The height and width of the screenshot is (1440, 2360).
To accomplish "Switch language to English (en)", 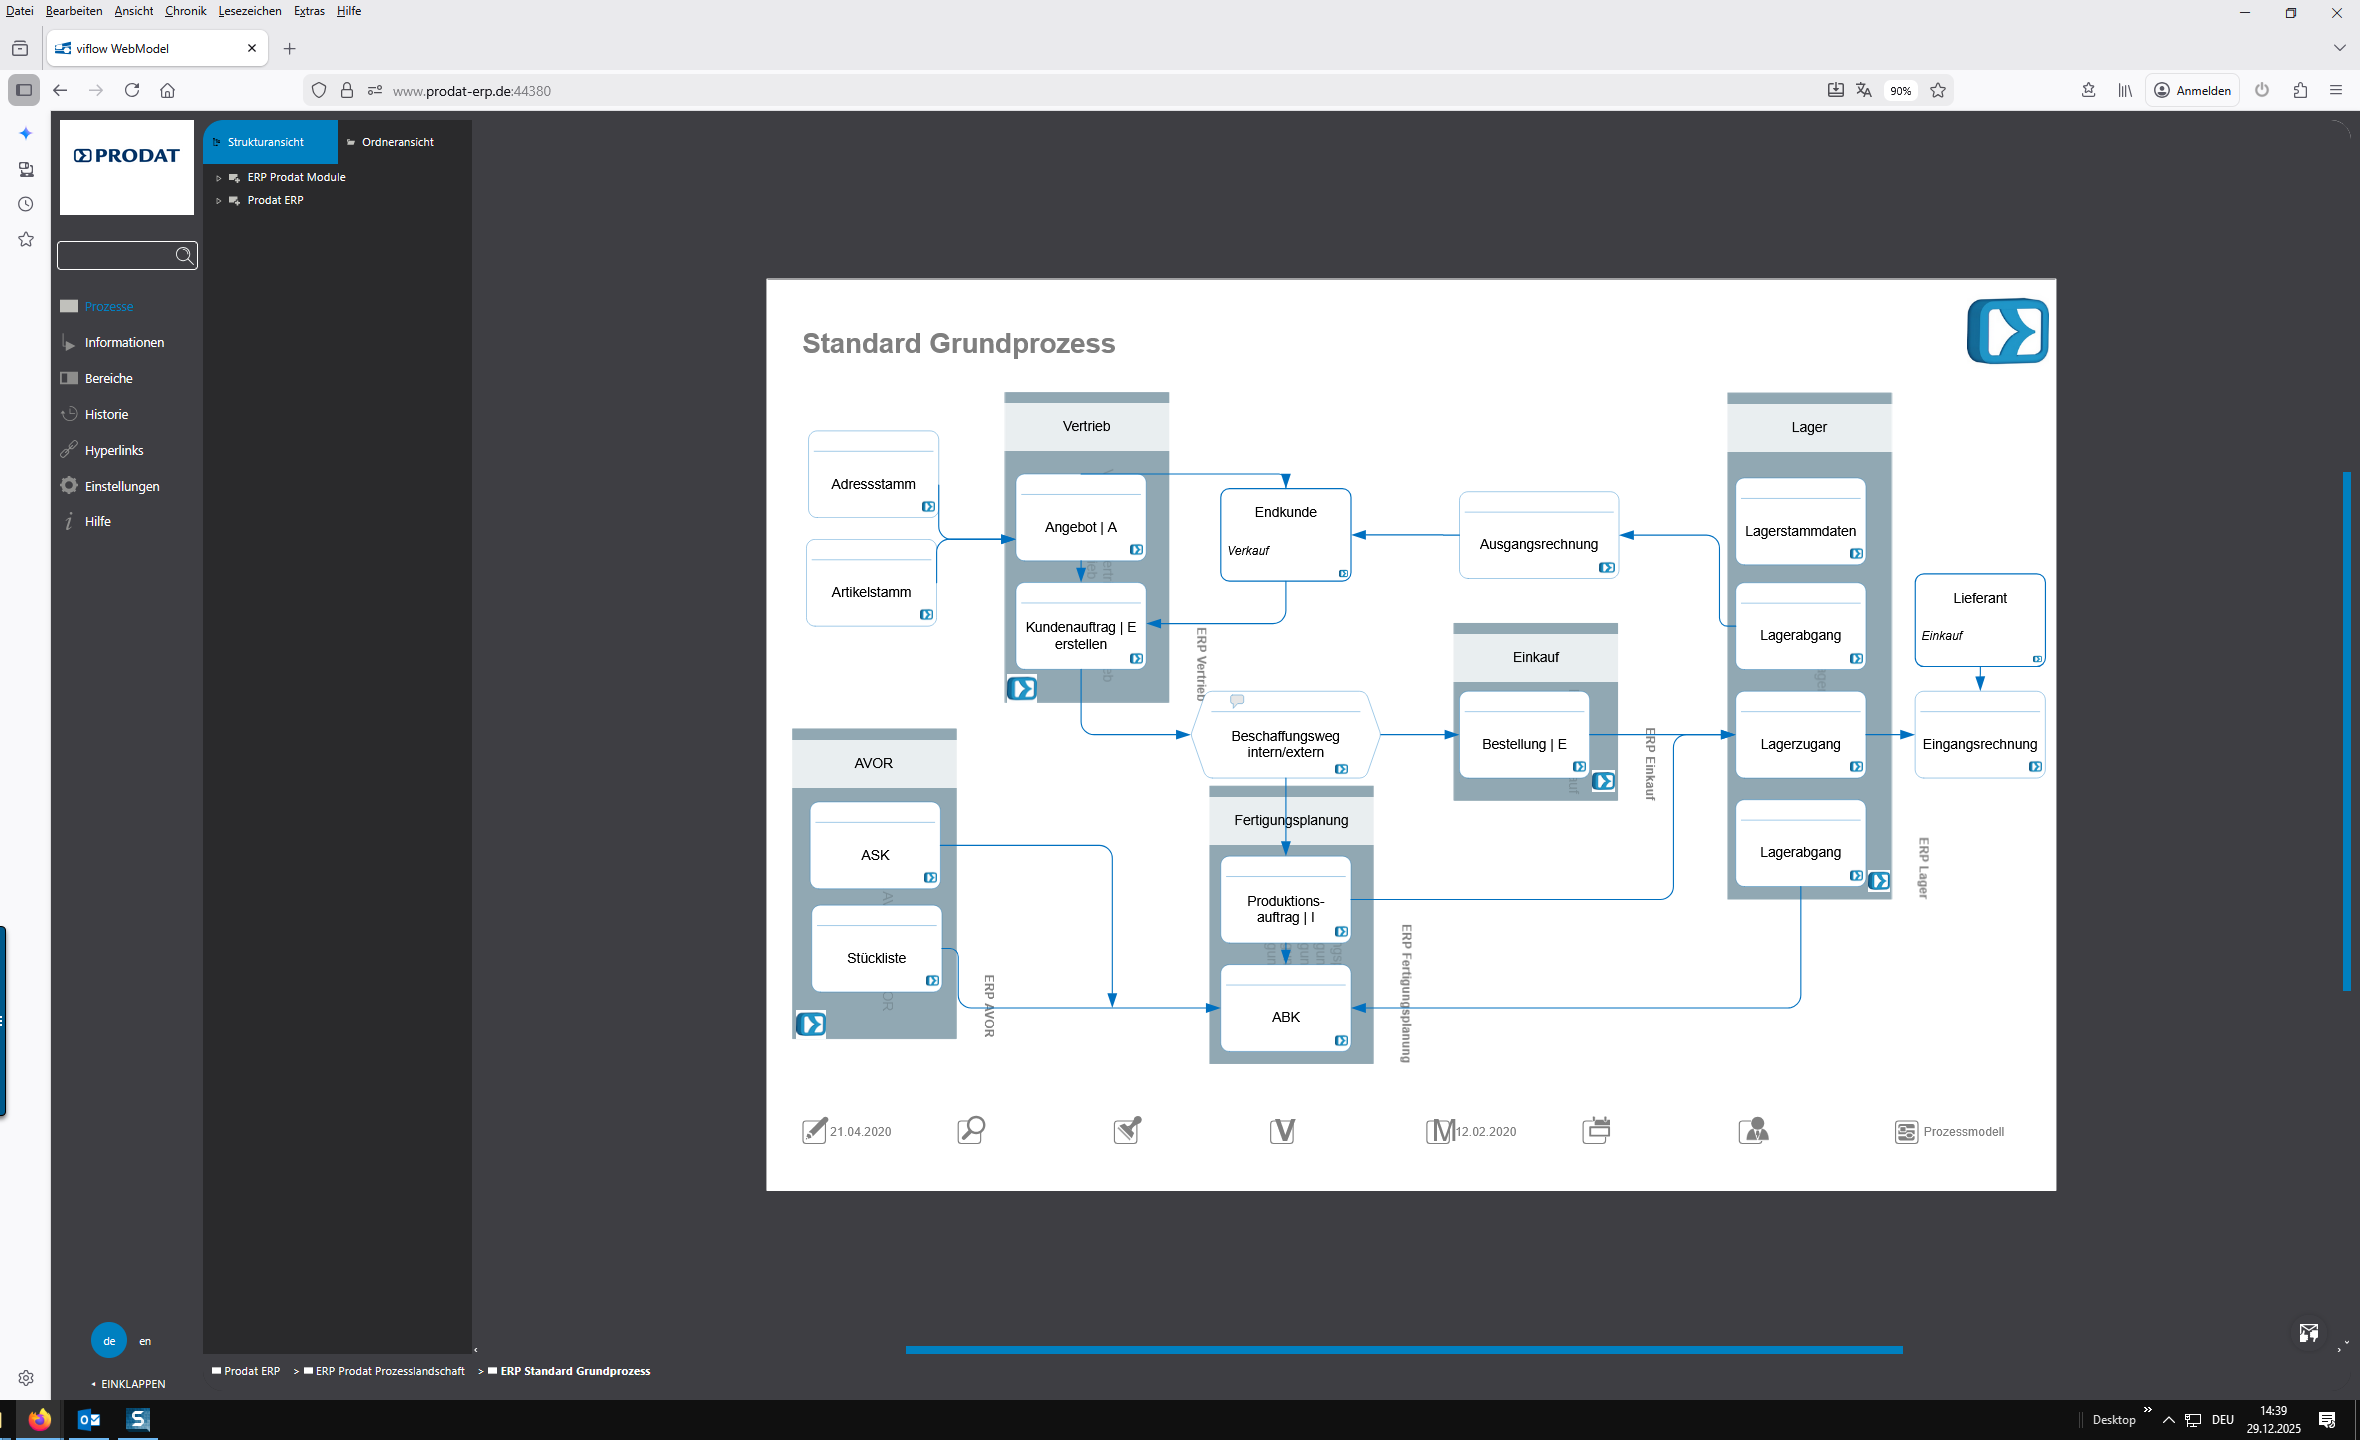I will (145, 1341).
